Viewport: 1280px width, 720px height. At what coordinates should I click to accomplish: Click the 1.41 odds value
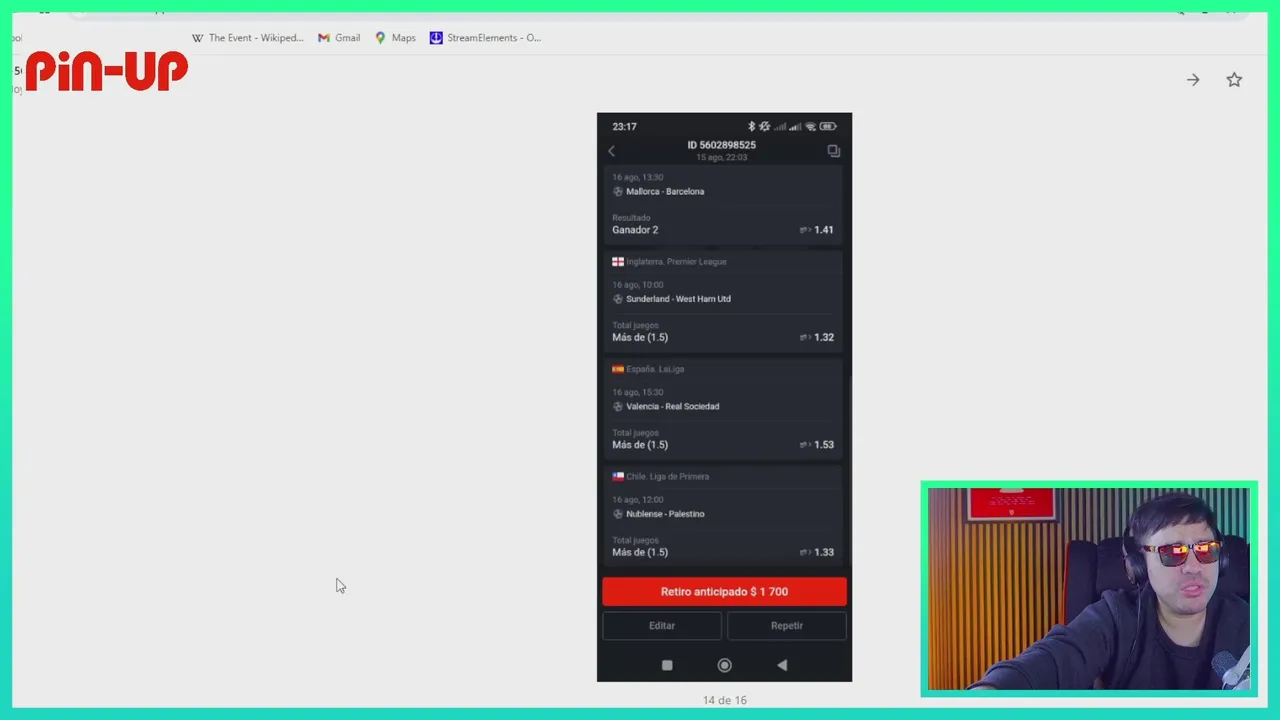point(824,230)
